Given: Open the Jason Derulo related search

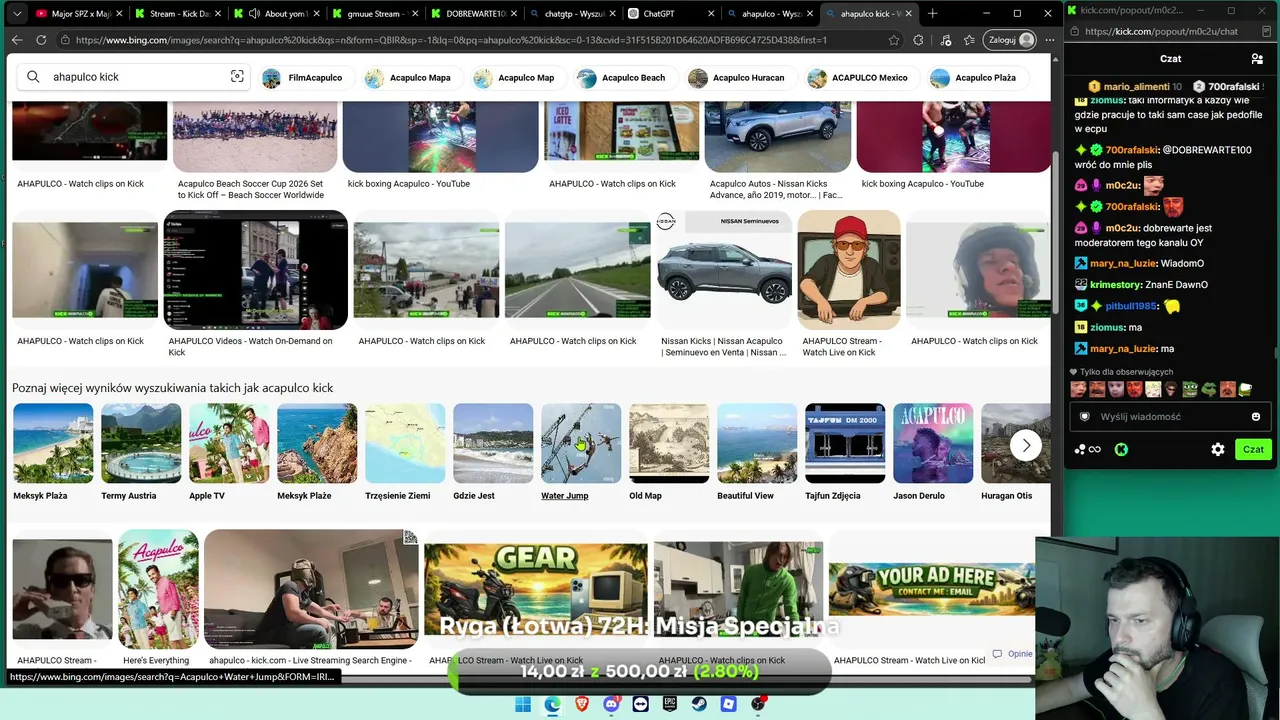Looking at the screenshot, I should point(933,452).
